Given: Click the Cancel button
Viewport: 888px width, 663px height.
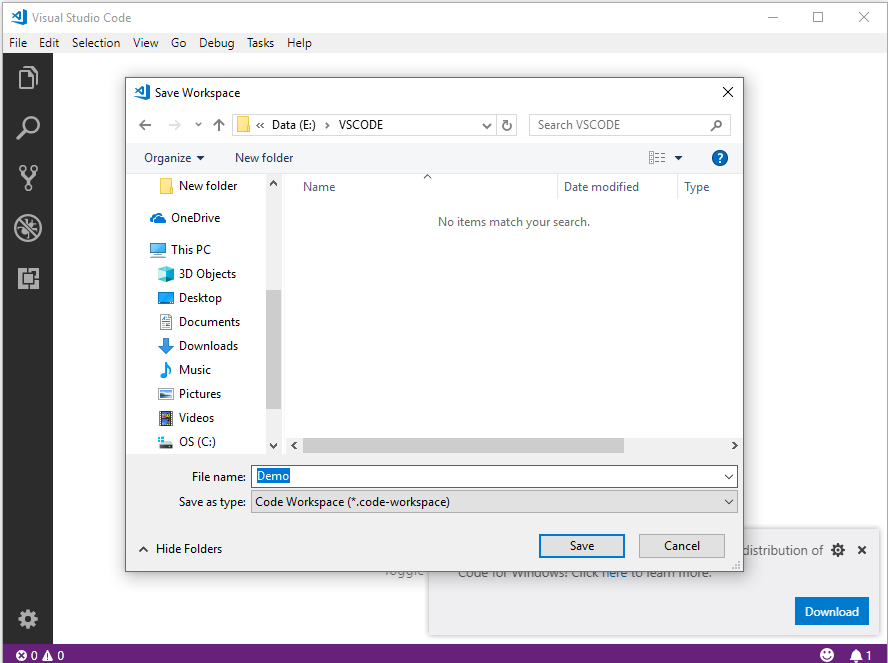Looking at the screenshot, I should pyautogui.click(x=681, y=546).
